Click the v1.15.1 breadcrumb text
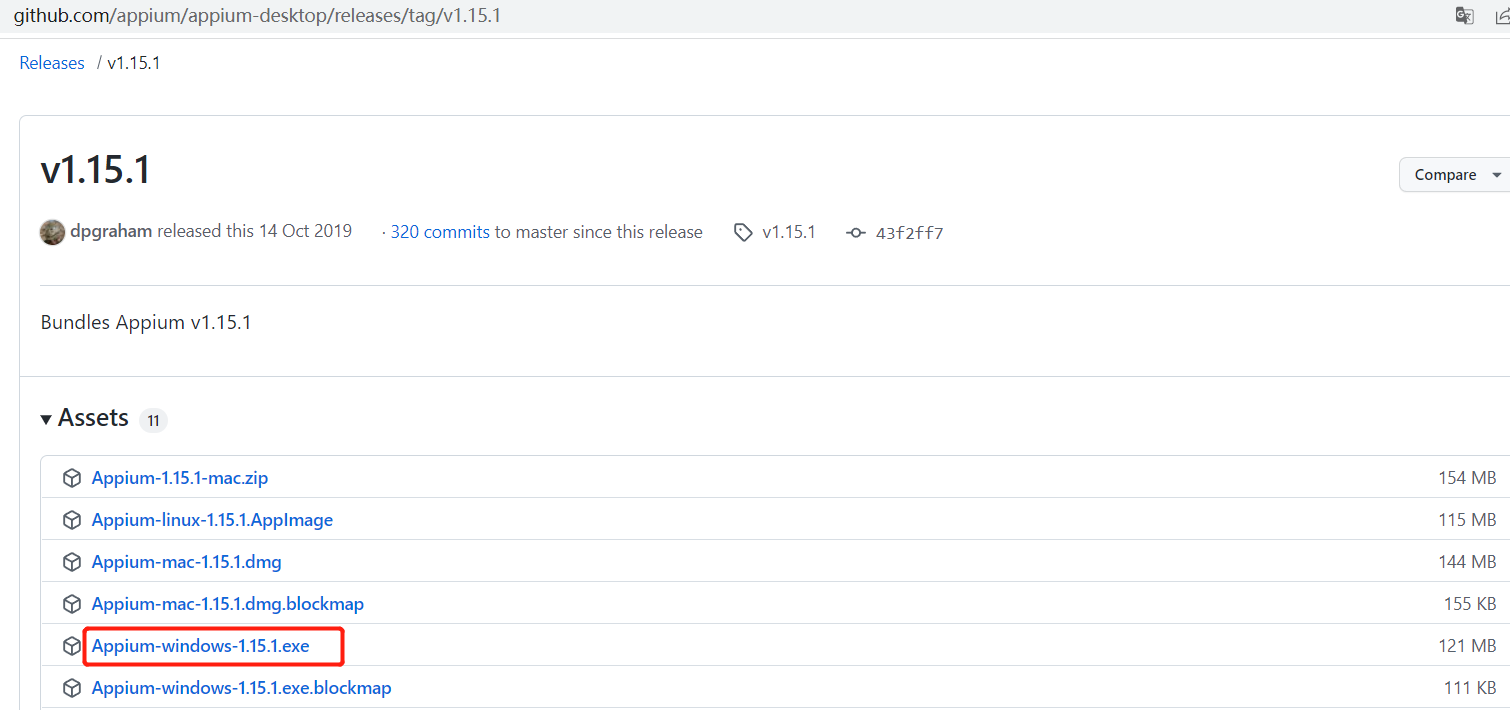This screenshot has height=710, width=1510. 134,63
